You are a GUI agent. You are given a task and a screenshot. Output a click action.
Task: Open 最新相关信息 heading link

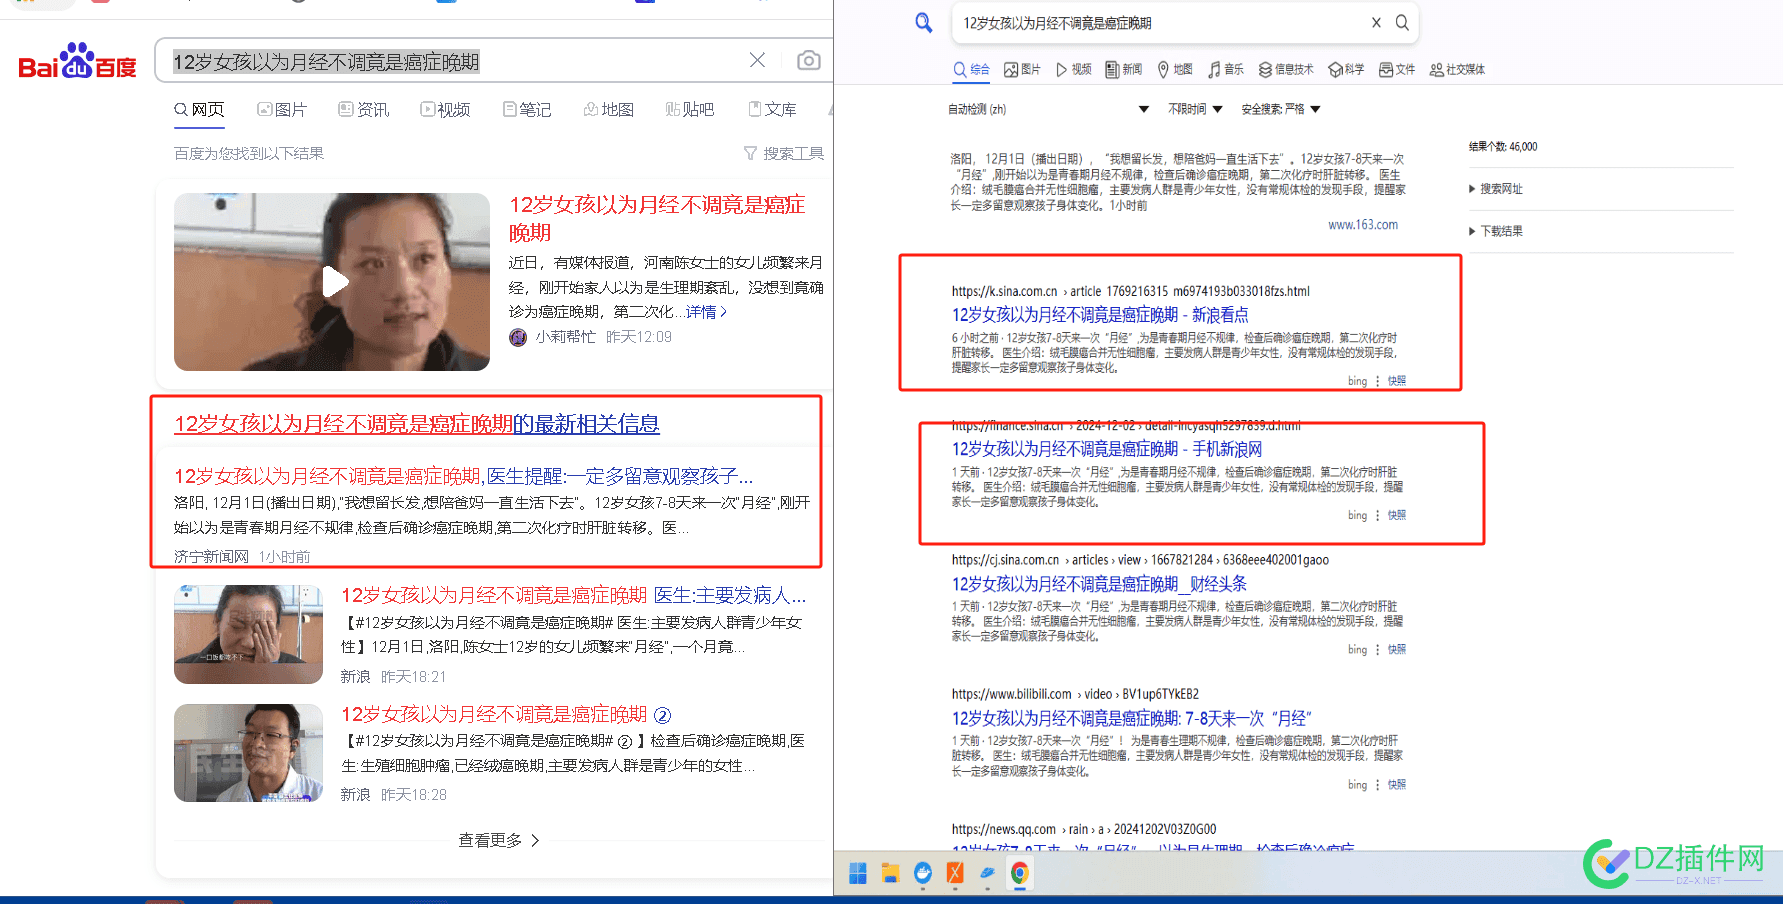pyautogui.click(x=417, y=424)
